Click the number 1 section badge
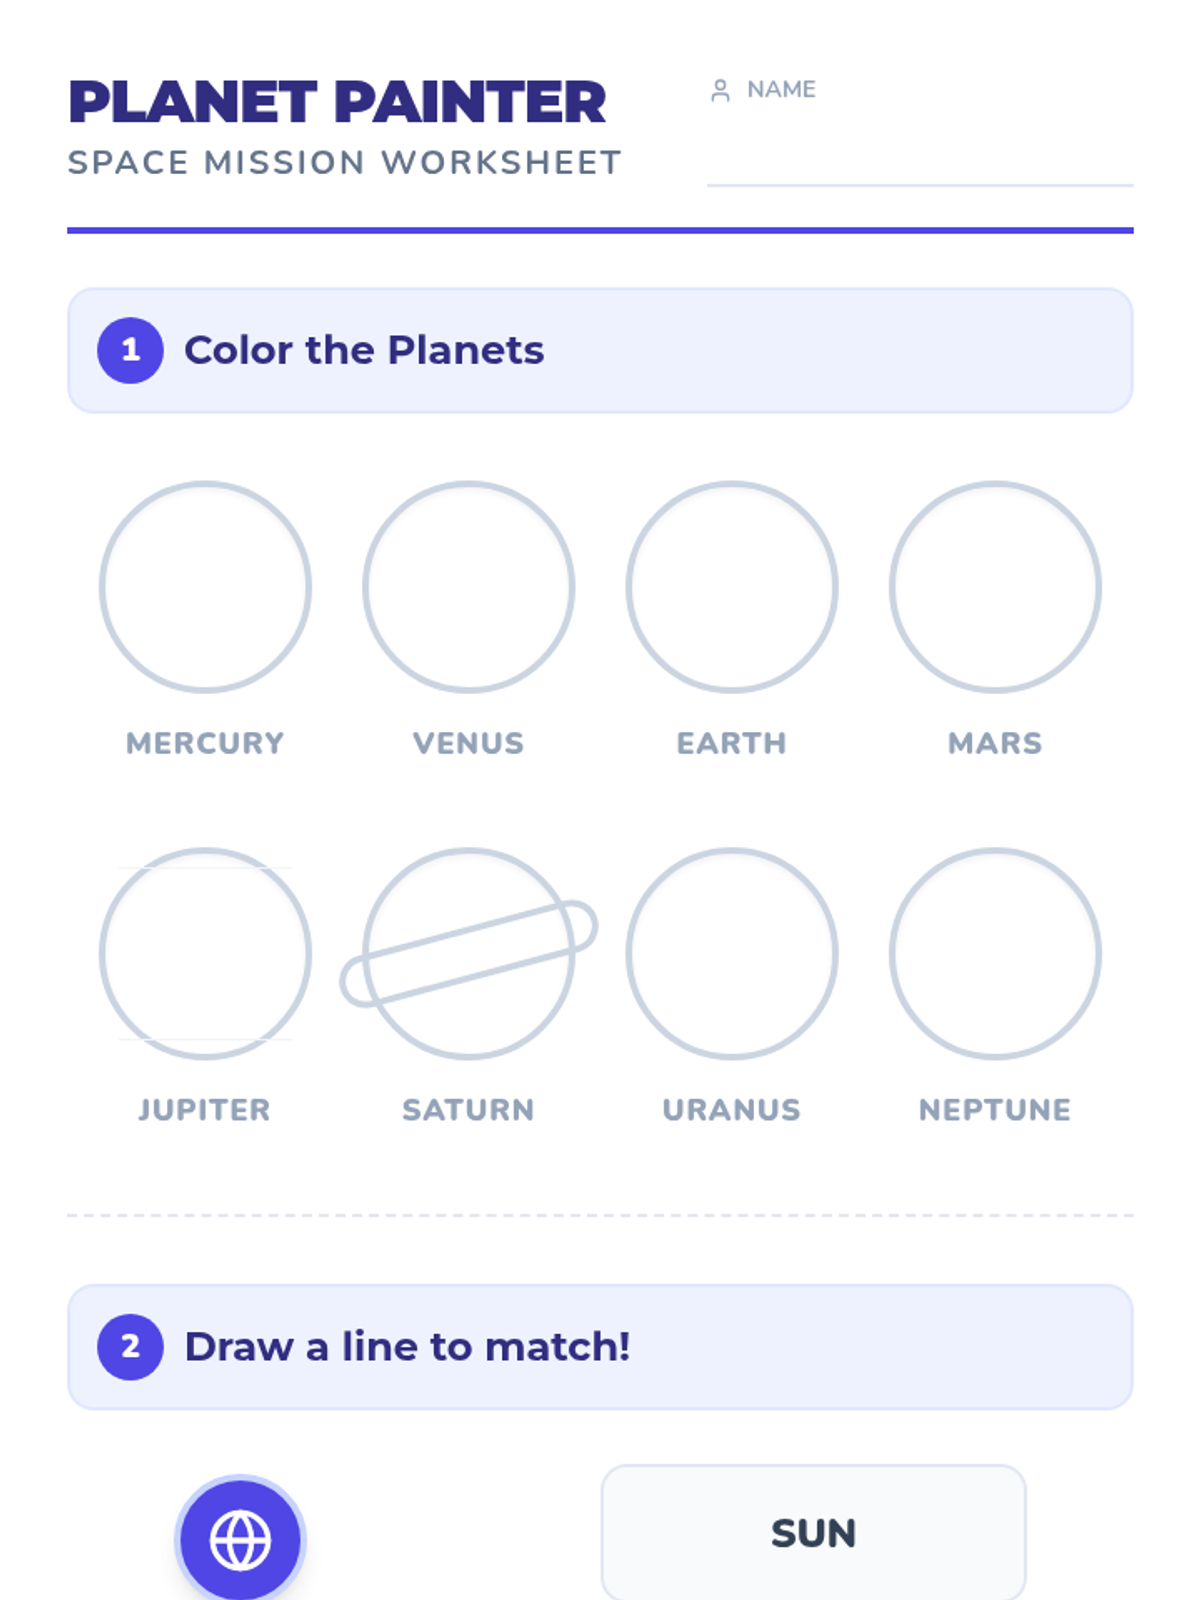 130,350
